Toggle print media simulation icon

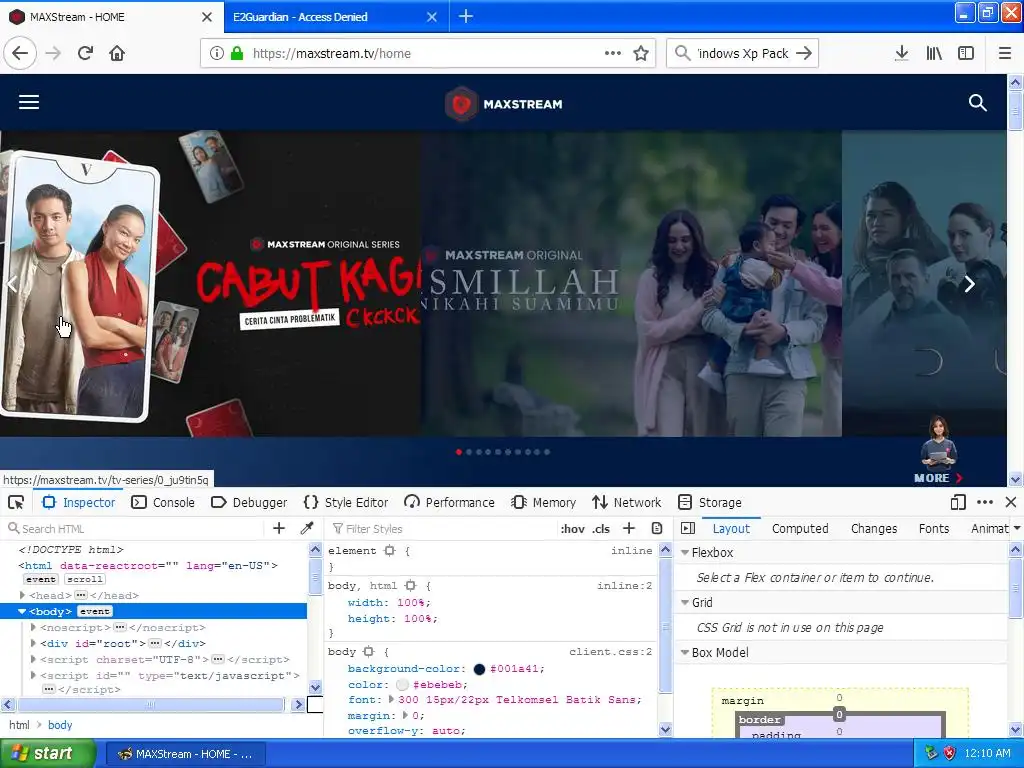(x=657, y=528)
